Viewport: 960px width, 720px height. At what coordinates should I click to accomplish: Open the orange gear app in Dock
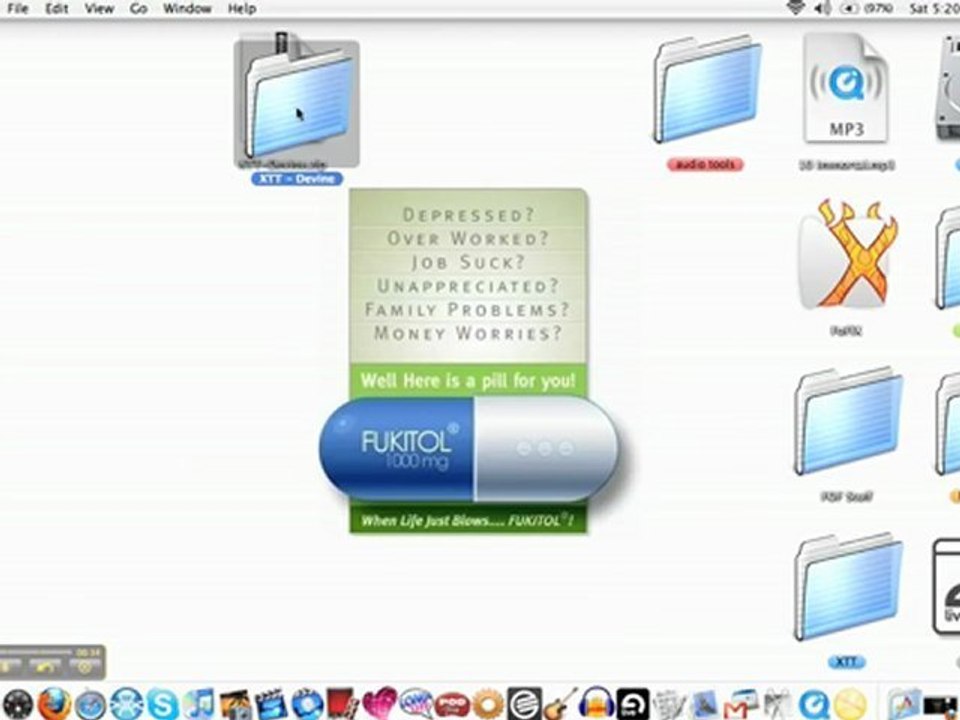point(488,704)
